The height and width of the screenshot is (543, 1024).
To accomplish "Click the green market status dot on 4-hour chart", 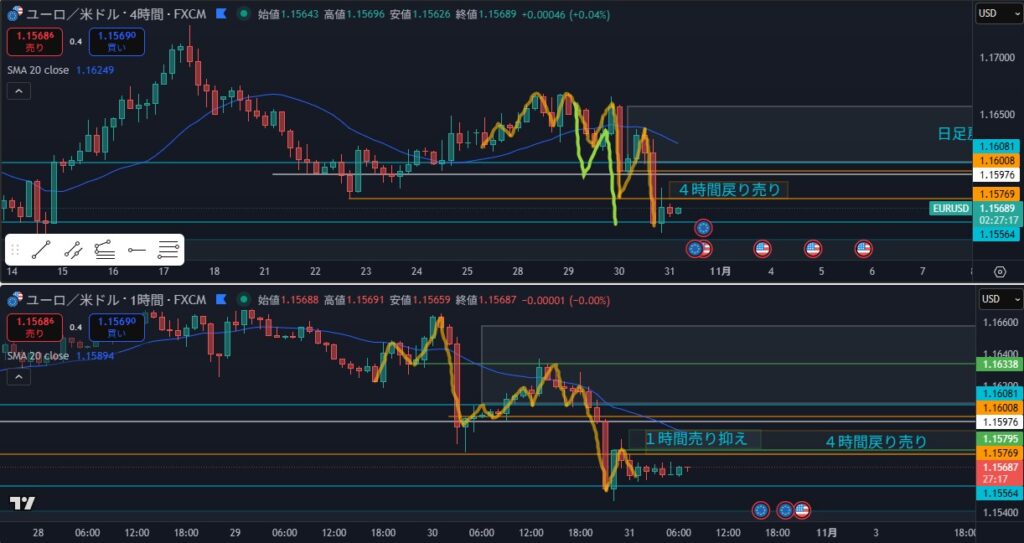I will coord(244,13).
